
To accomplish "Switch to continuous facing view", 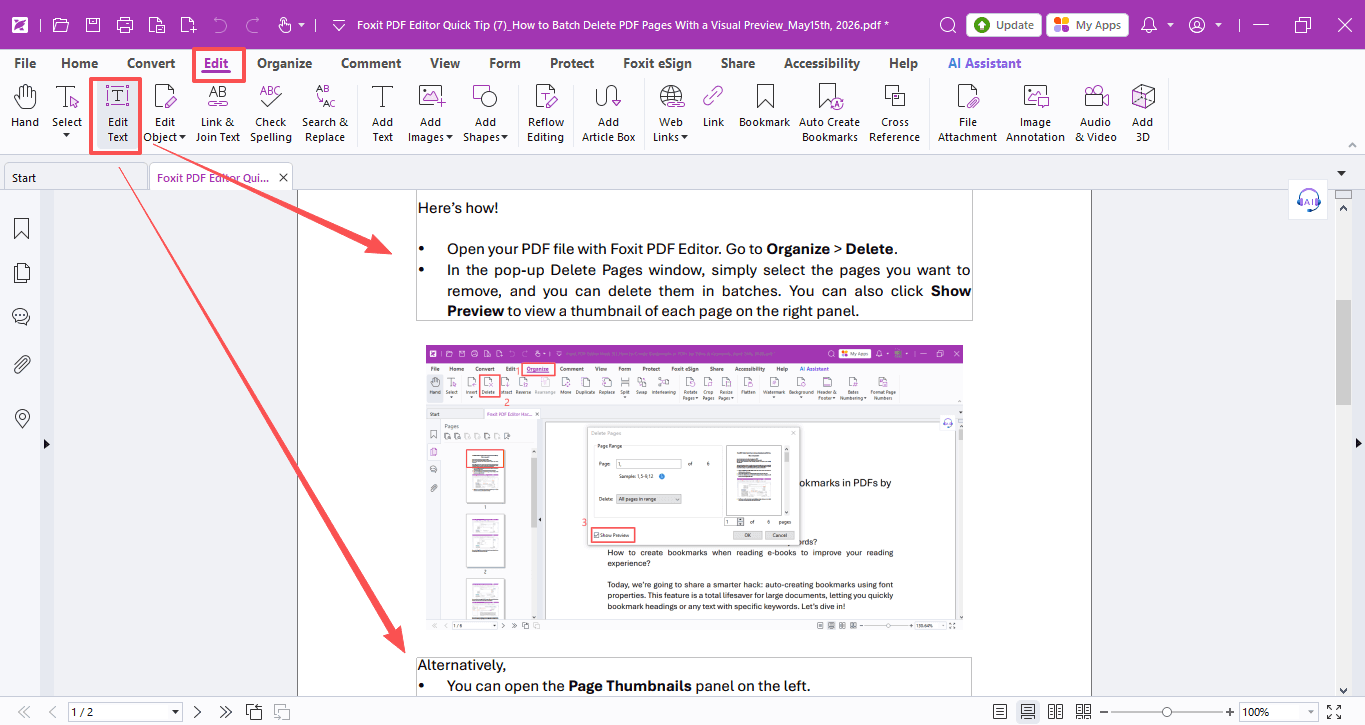I will pos(1083,712).
